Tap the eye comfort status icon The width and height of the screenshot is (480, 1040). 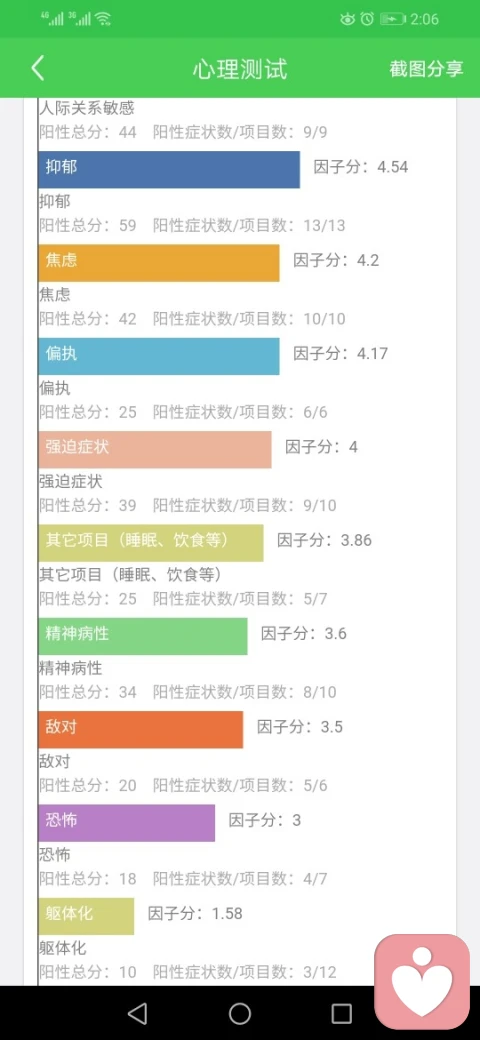pyautogui.click(x=347, y=19)
